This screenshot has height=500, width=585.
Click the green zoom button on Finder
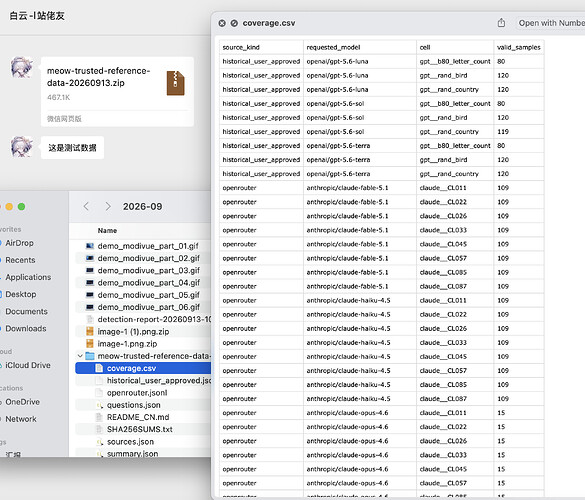(22, 206)
